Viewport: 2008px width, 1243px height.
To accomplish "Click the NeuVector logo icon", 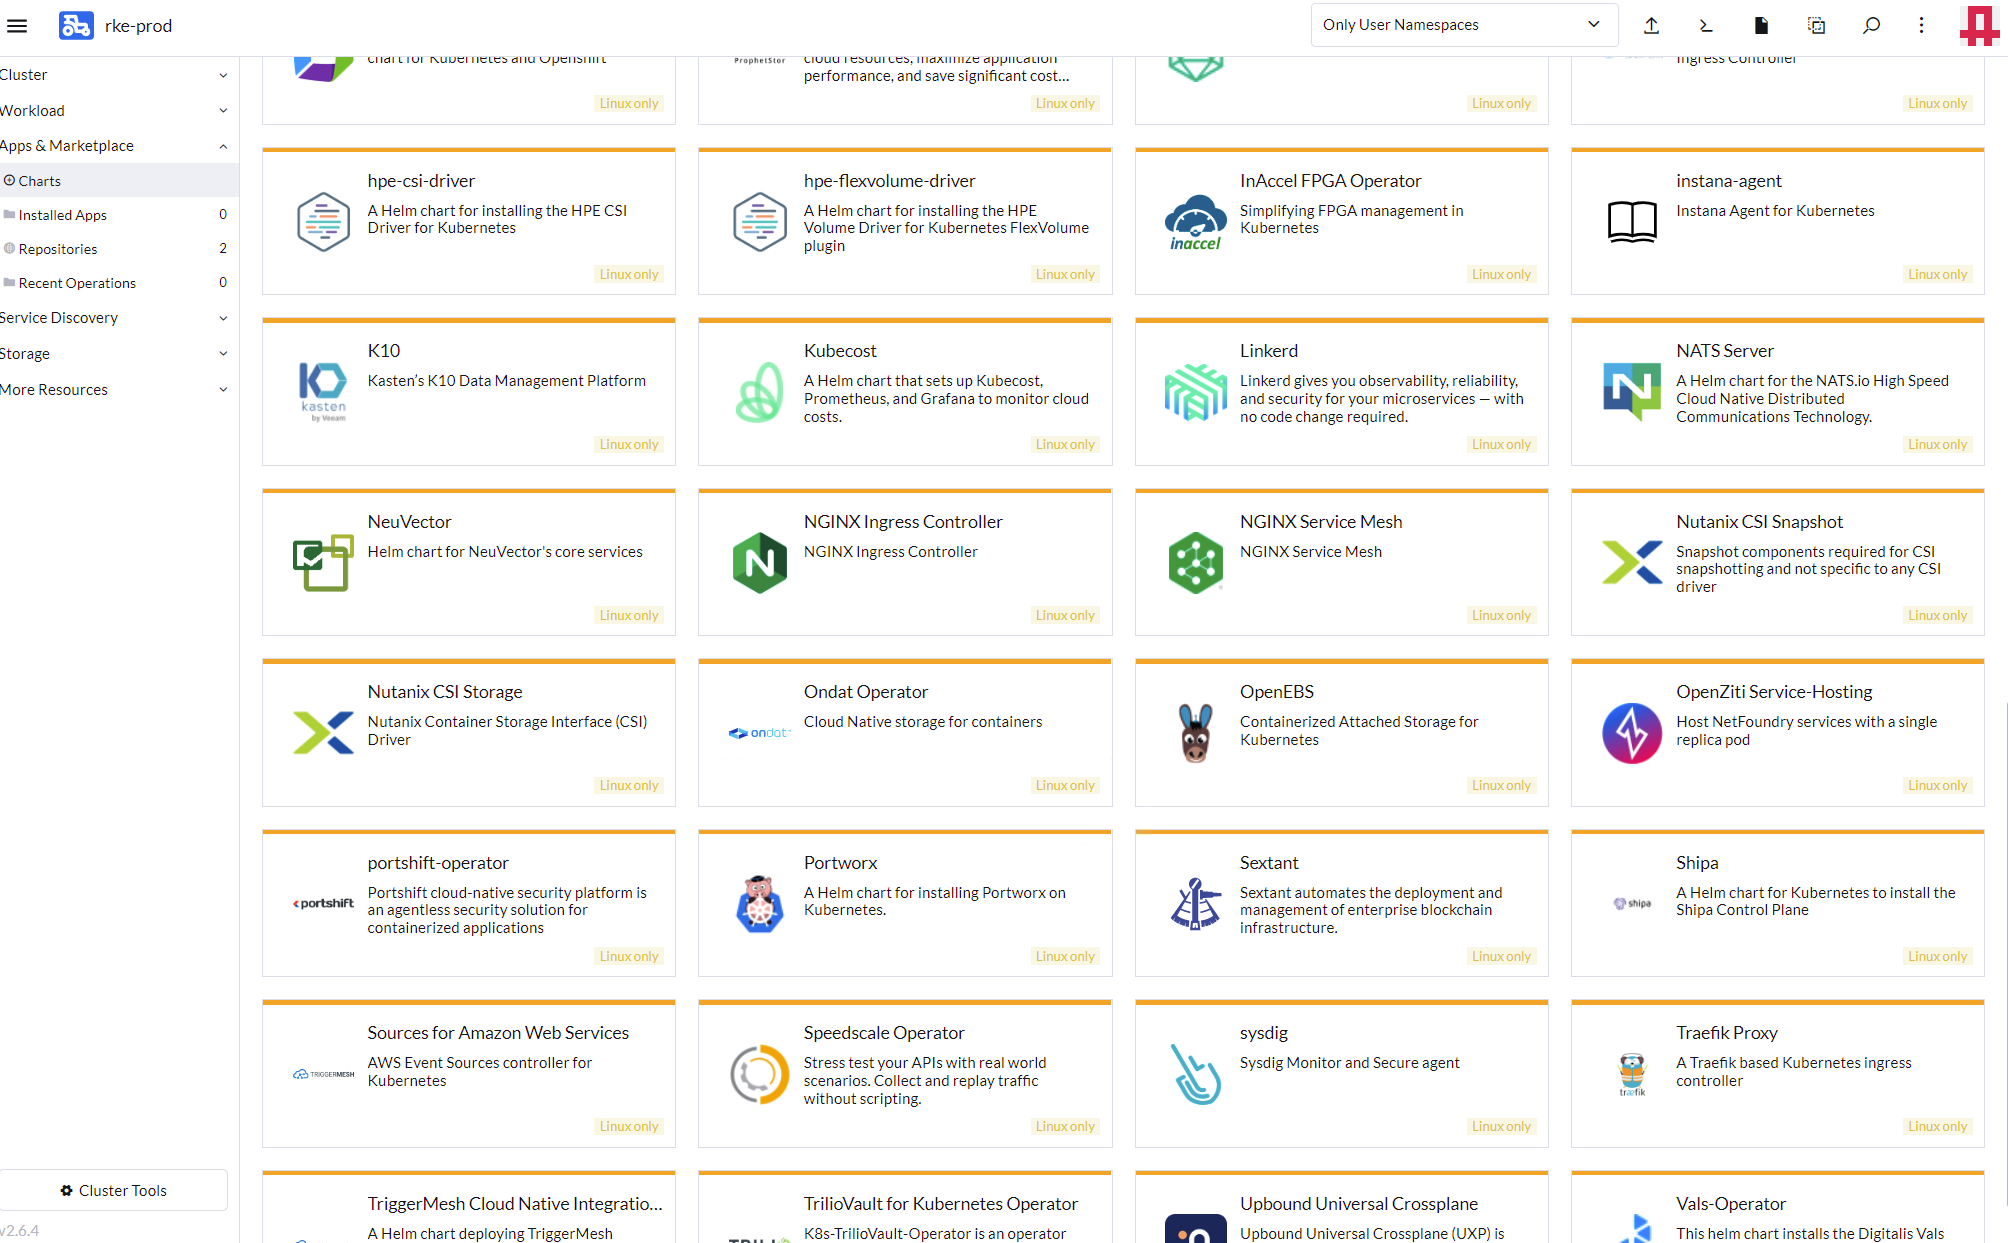I will click(x=323, y=563).
